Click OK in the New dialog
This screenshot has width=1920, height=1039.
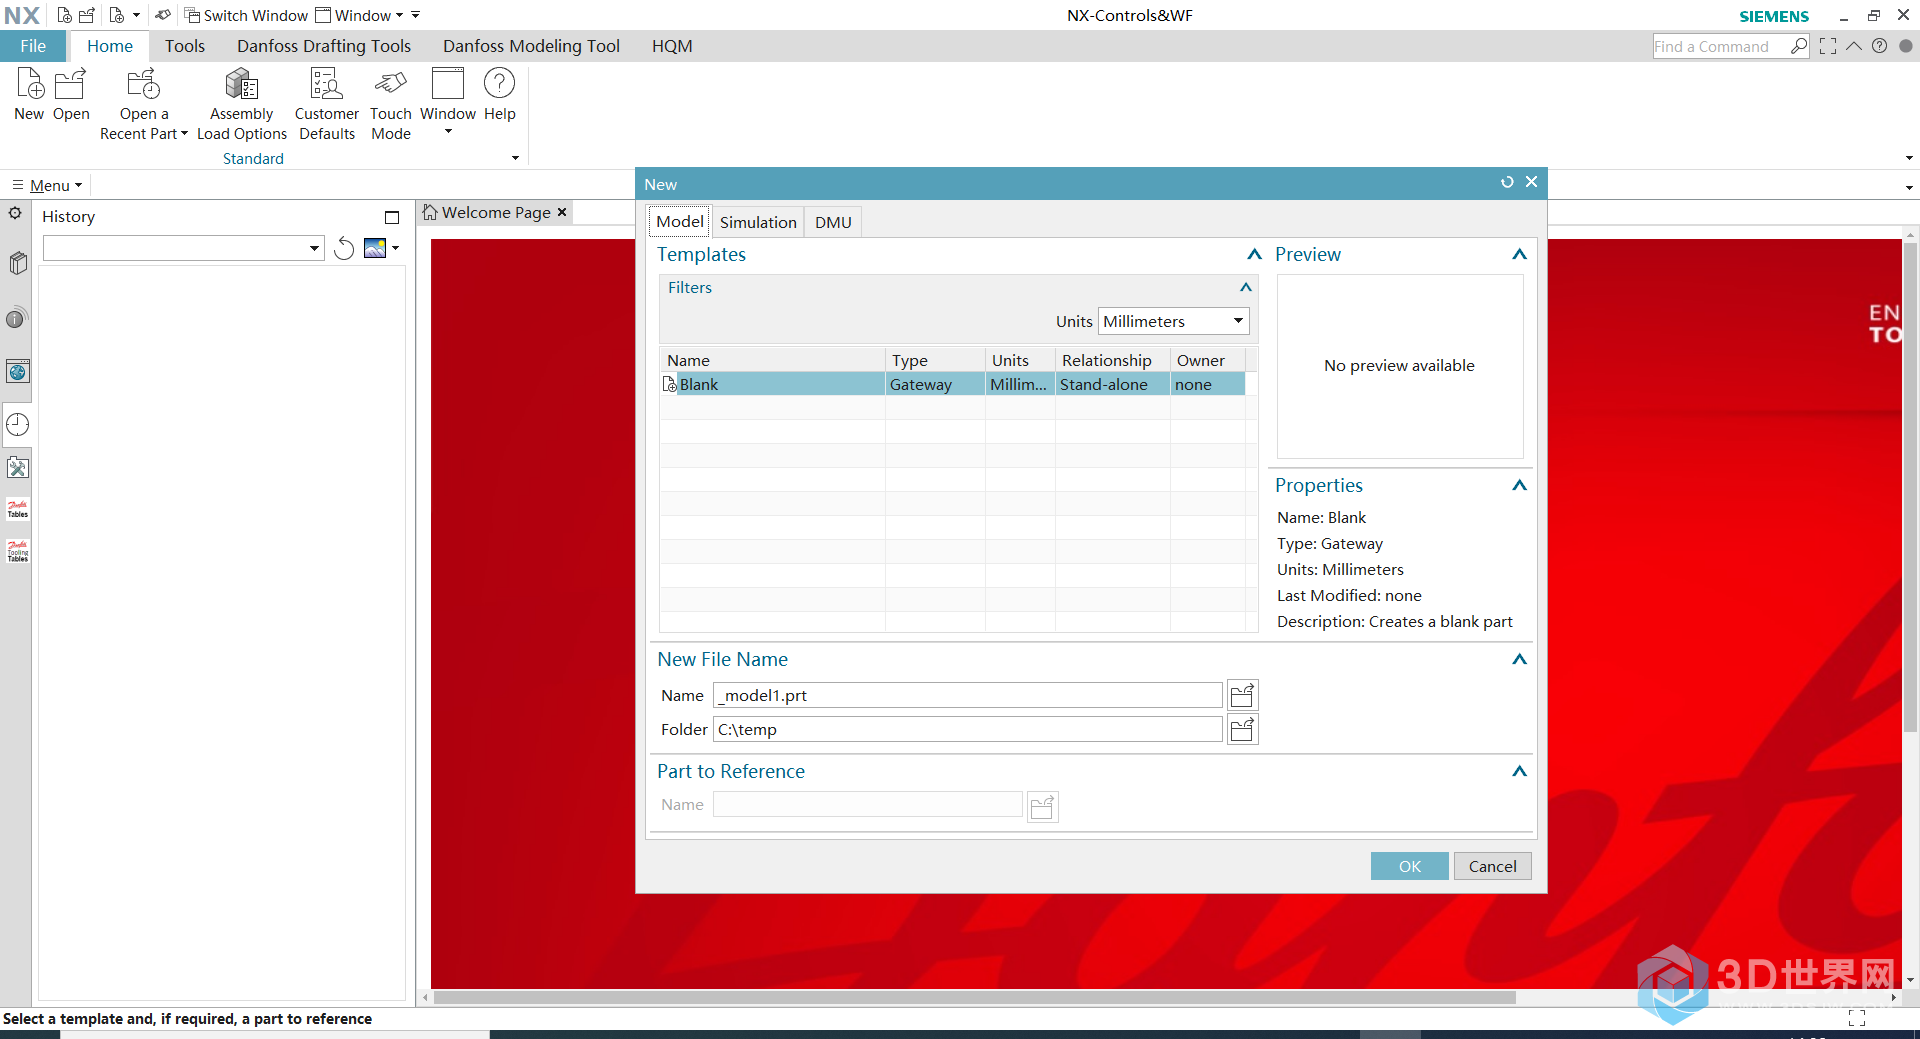1410,866
